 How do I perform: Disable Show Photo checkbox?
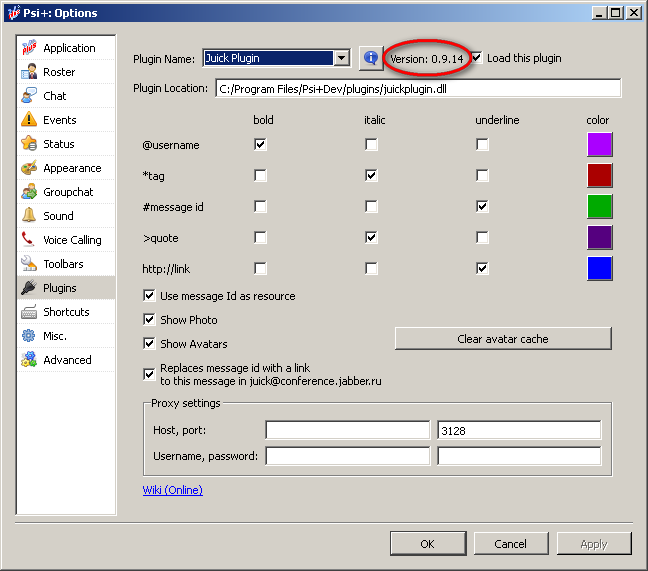pos(150,320)
